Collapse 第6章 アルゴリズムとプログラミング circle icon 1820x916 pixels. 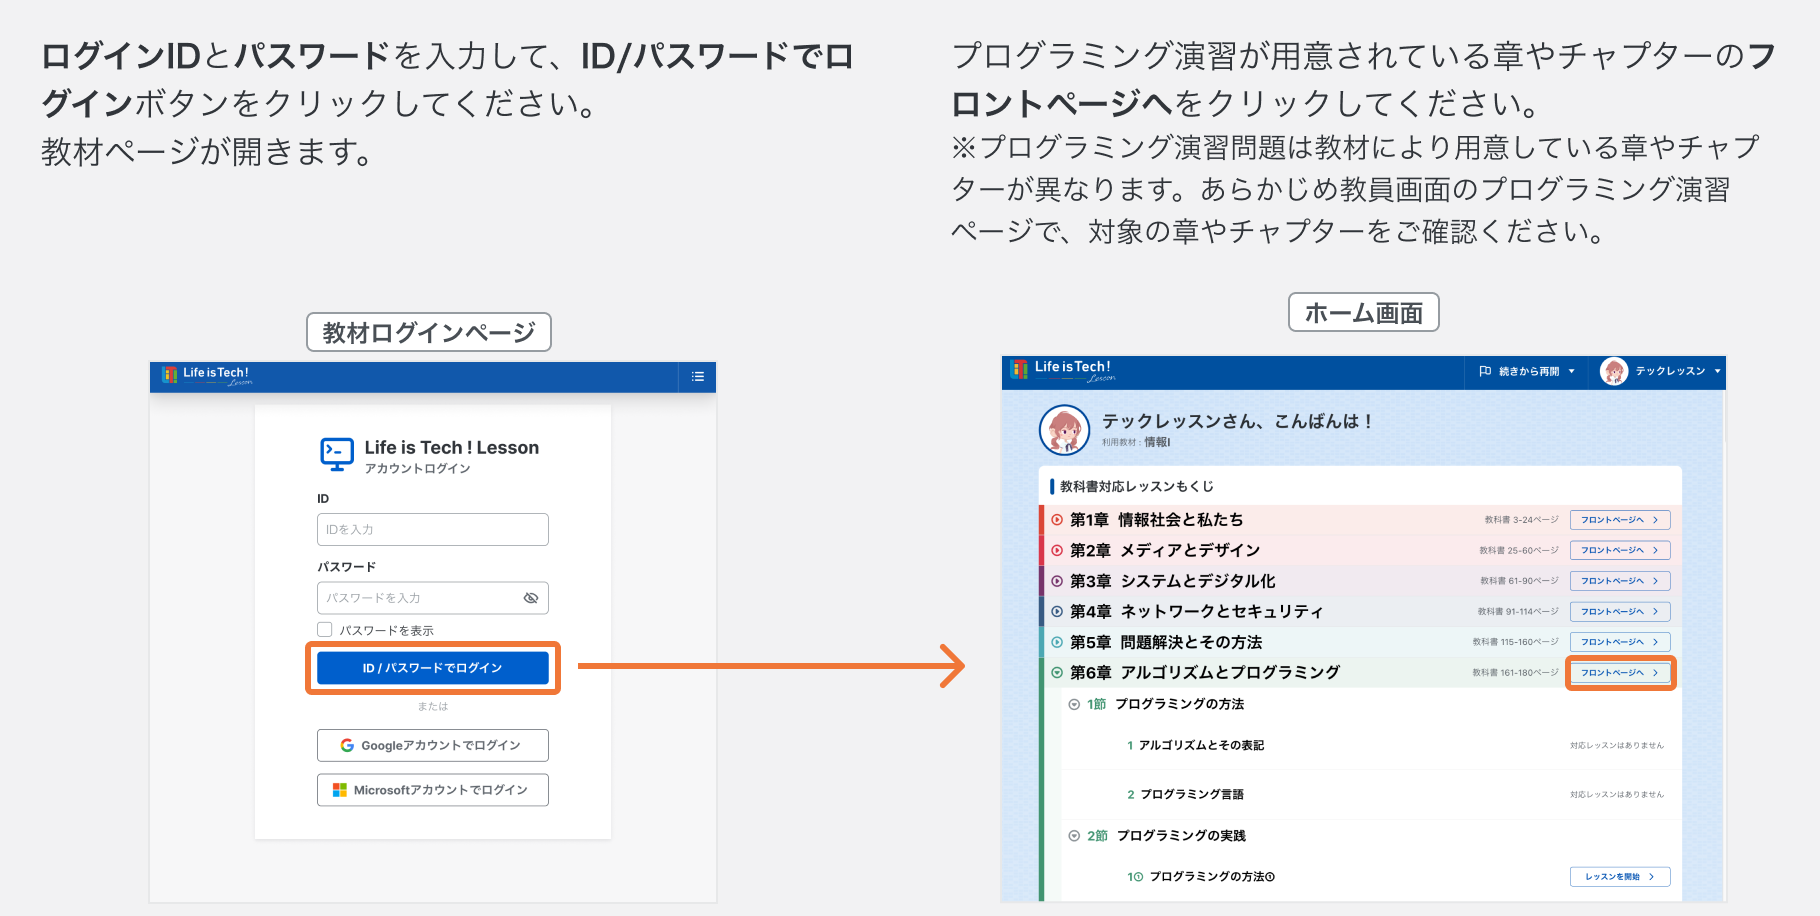(1057, 672)
